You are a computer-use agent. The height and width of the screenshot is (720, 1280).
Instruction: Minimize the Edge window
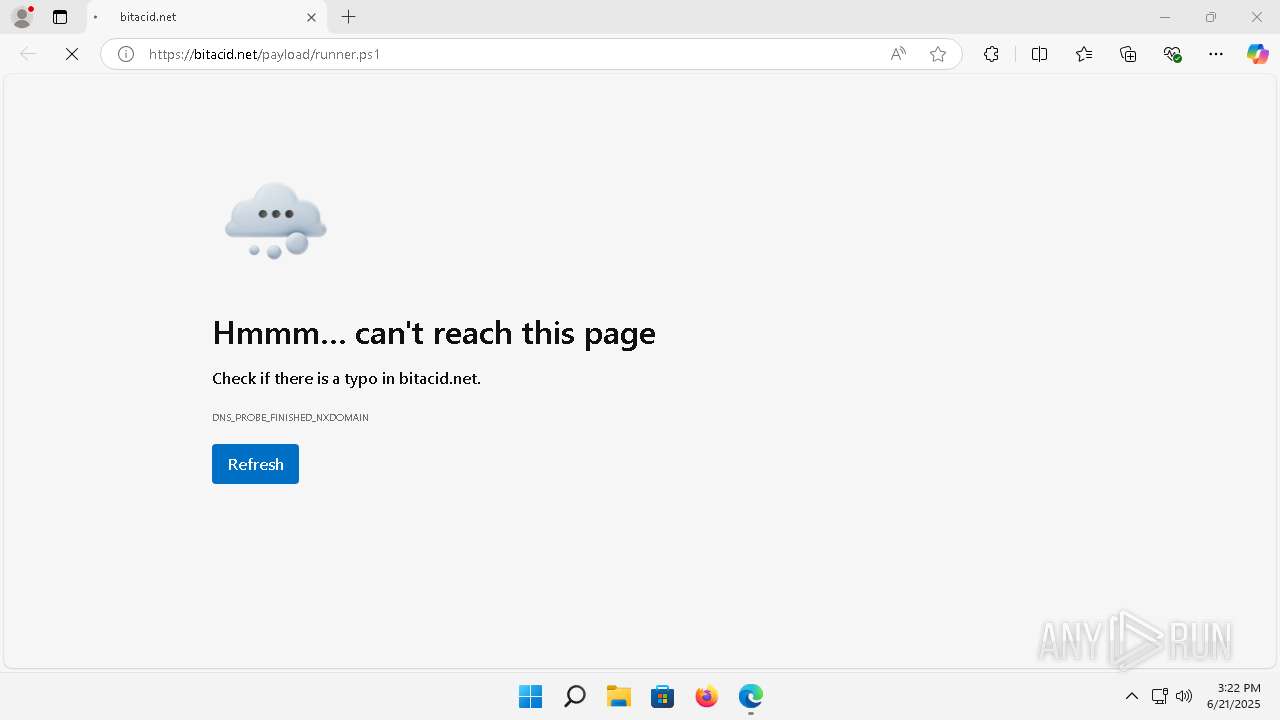pos(1165,17)
